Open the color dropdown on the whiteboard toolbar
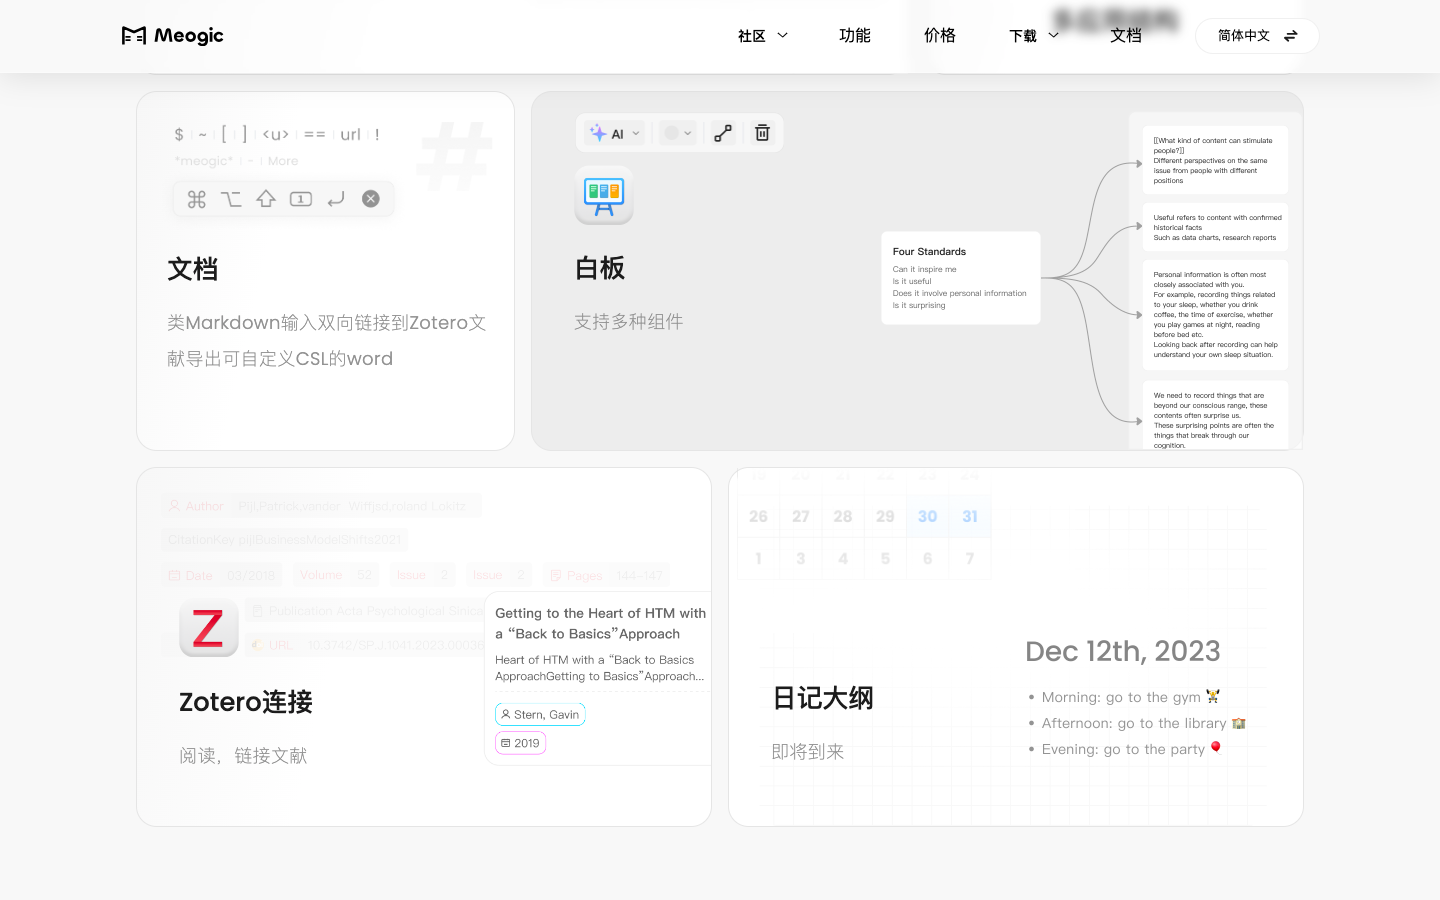The width and height of the screenshot is (1440, 900). 688,133
